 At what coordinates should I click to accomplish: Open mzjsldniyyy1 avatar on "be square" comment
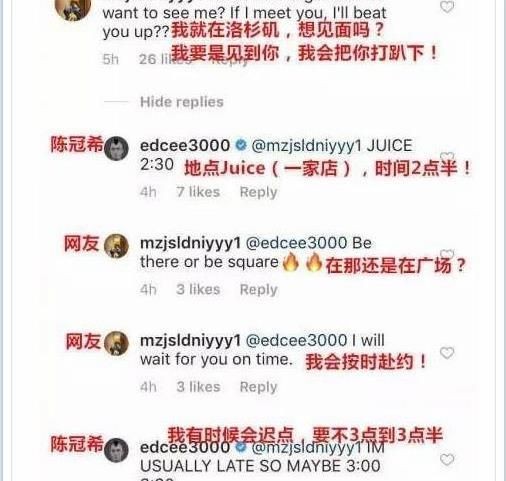tap(116, 246)
